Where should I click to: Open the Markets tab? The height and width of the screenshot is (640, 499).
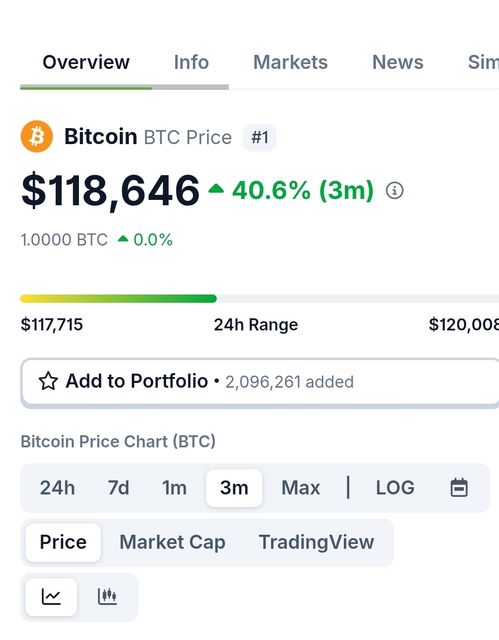point(290,62)
